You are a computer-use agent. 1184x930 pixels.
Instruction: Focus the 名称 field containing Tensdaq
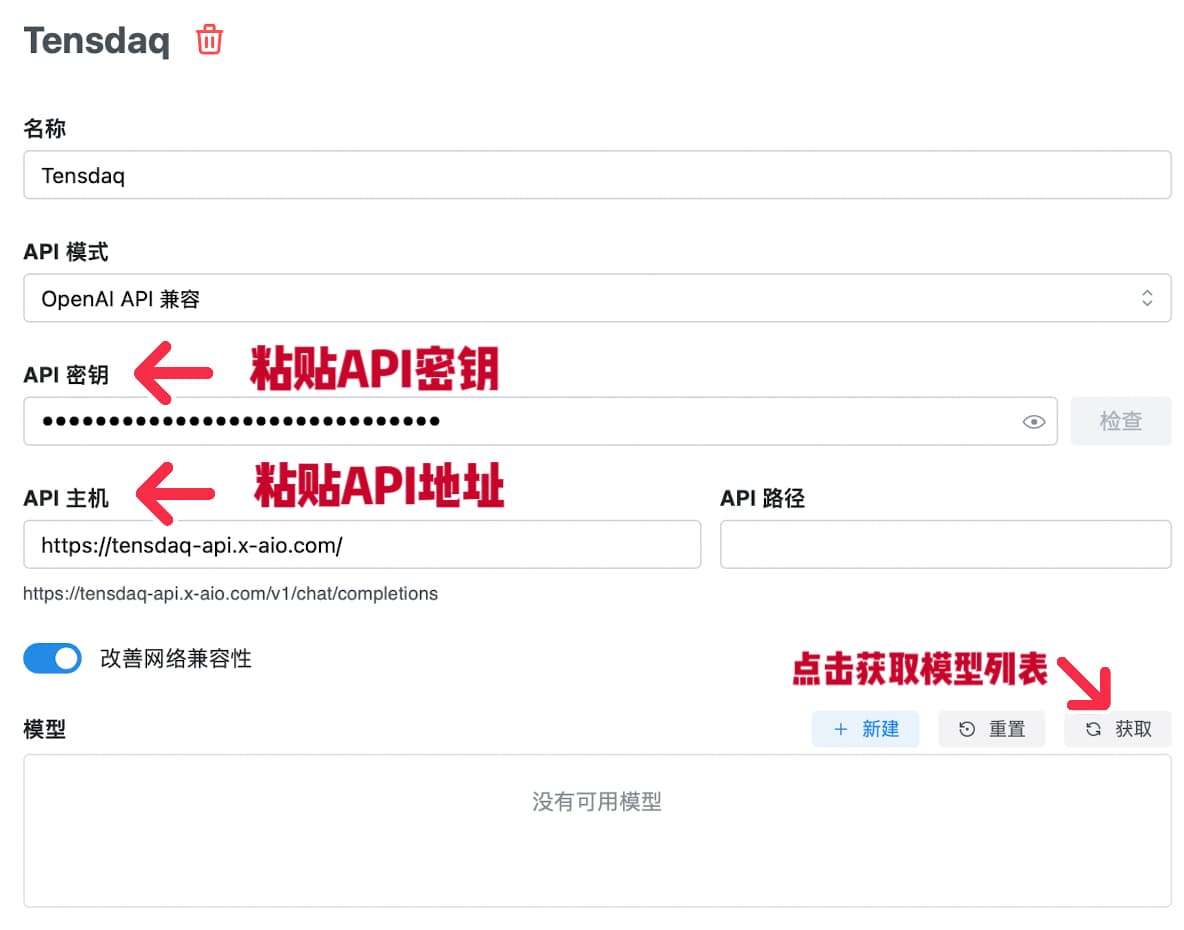596,175
